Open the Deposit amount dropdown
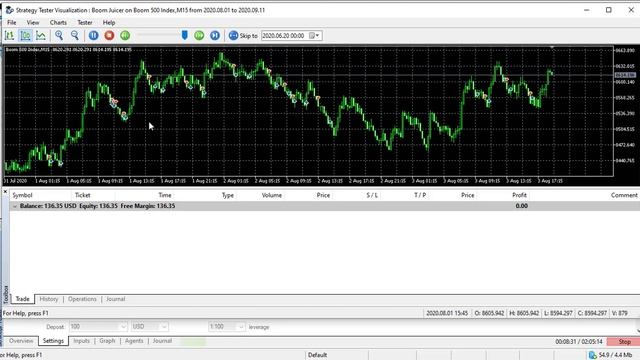Viewport: 640px width, 360px height. [x=123, y=327]
